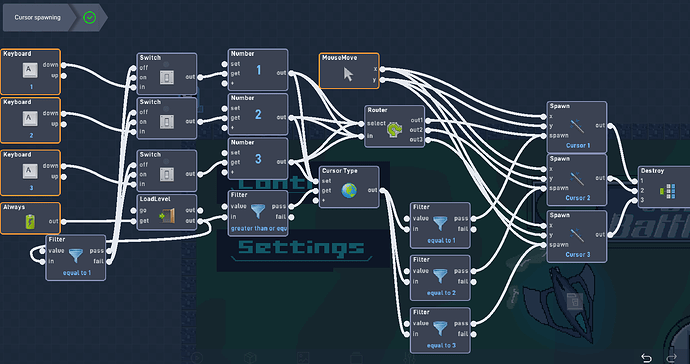Viewport: 690px width, 364px height.
Task: Click the A key icon in Keyboard 1 node
Action: 30,70
